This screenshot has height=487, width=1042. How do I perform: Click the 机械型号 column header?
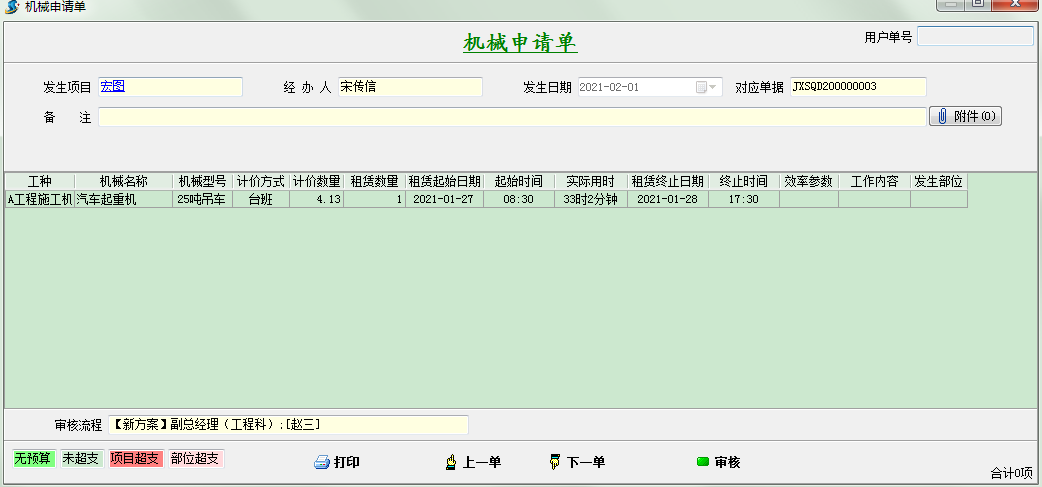202,181
